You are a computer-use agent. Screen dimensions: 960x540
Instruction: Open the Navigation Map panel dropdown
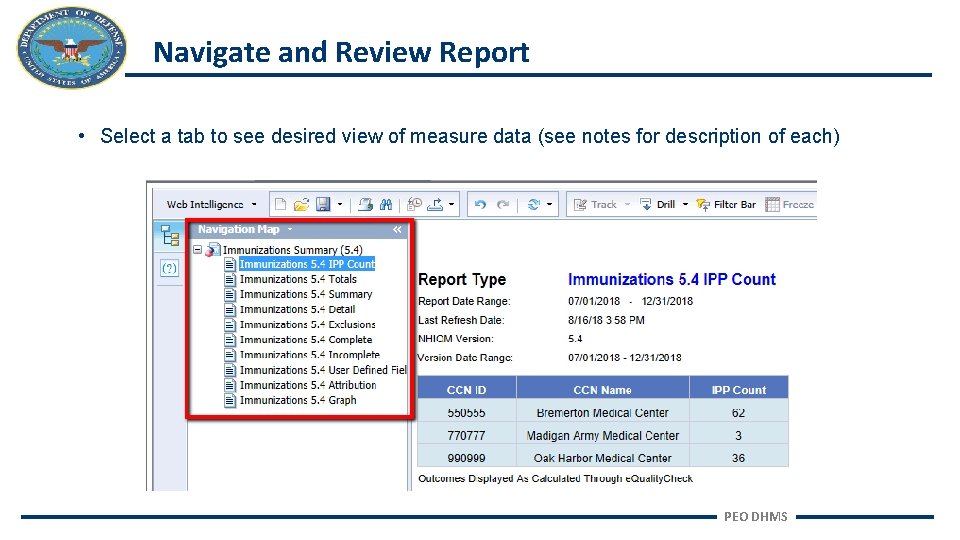(x=290, y=230)
